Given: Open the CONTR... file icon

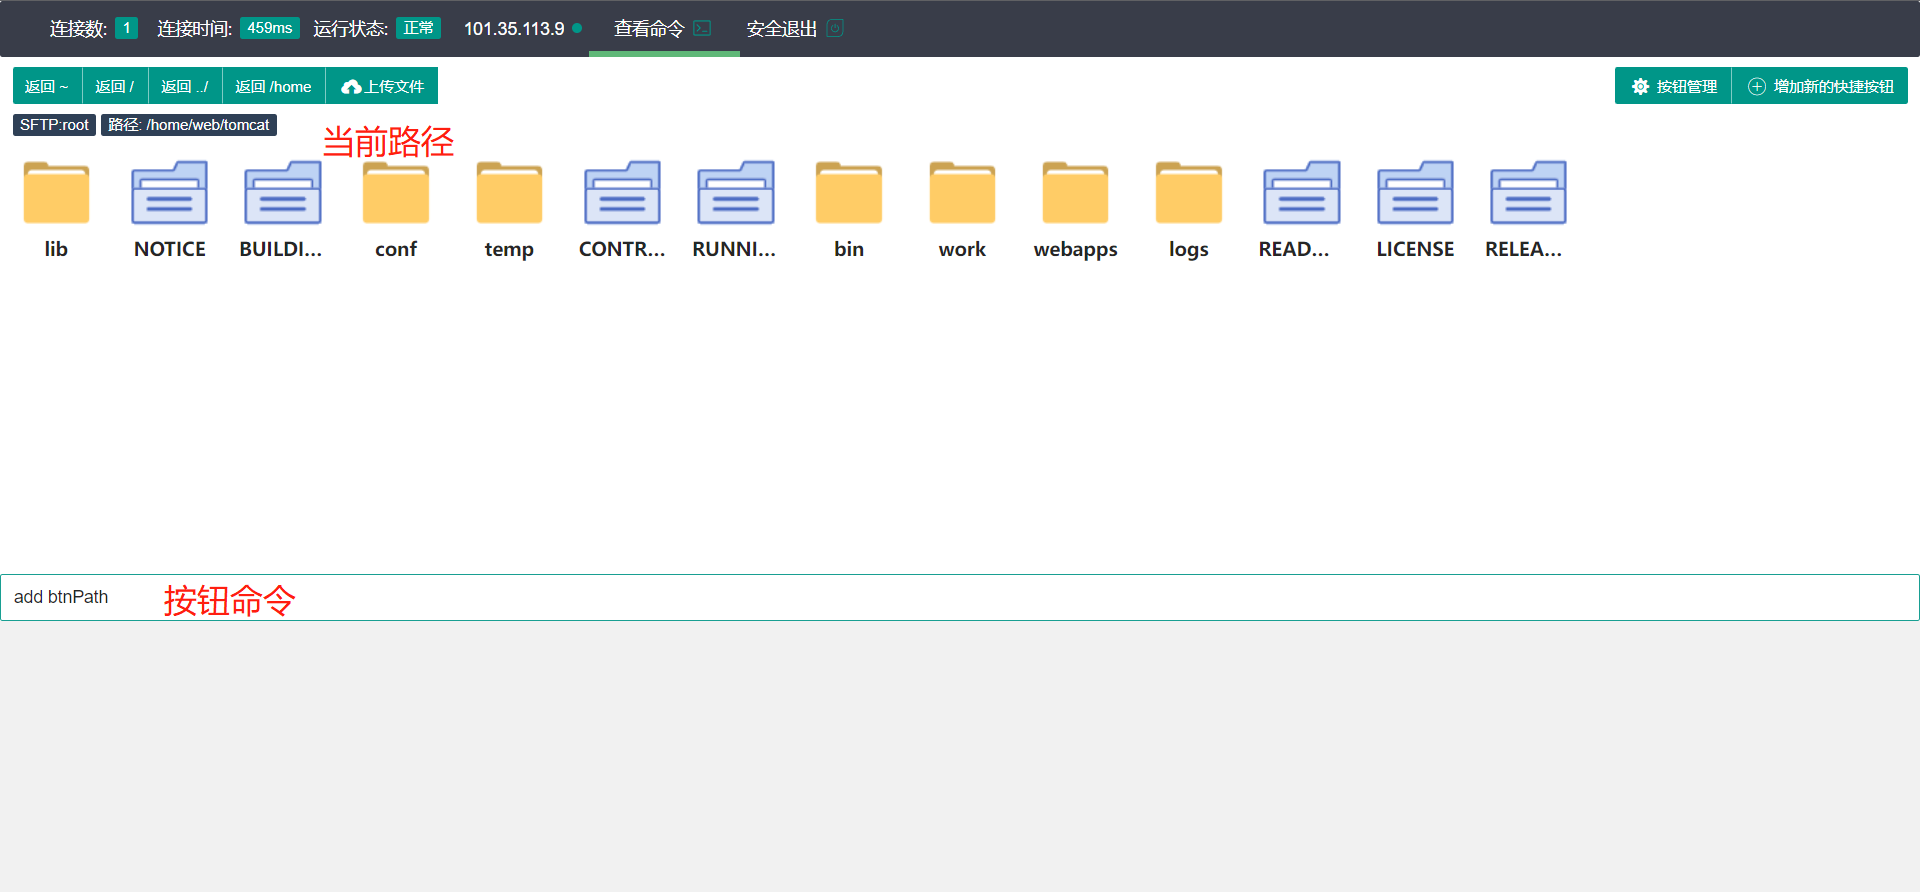Looking at the screenshot, I should (x=622, y=192).
